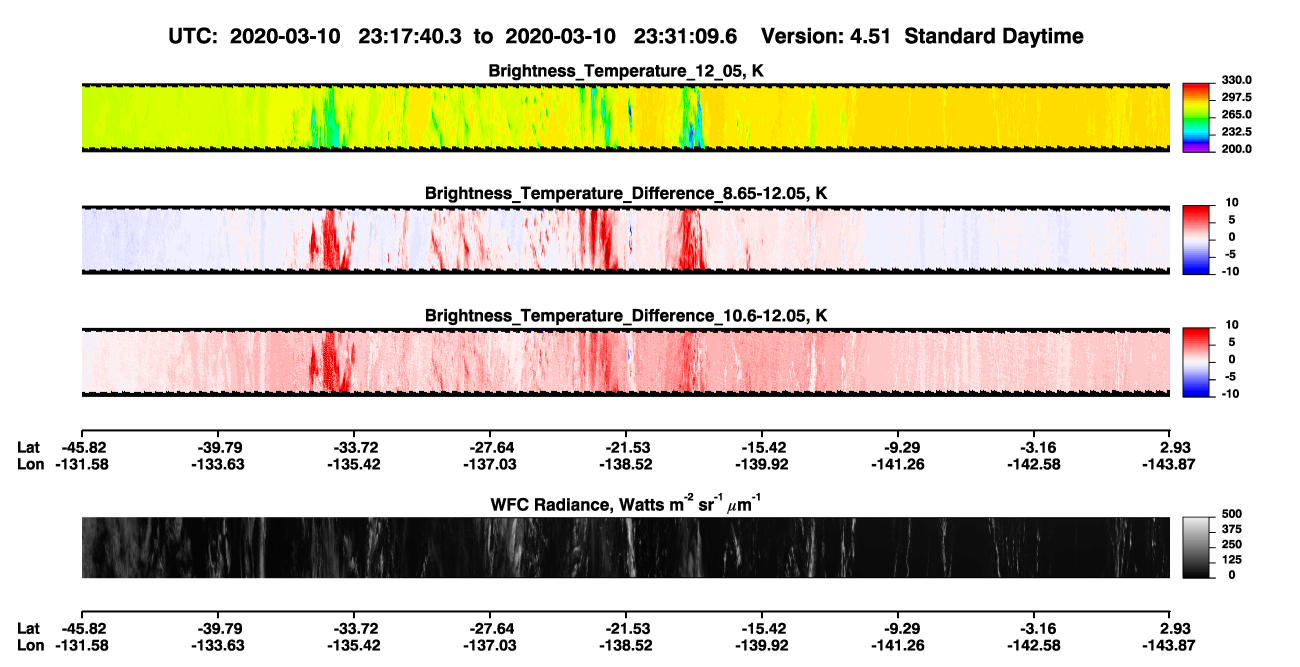The width and height of the screenshot is (1300, 667).
Task: Click the colorbar value '200.0'
Action: [1237, 148]
